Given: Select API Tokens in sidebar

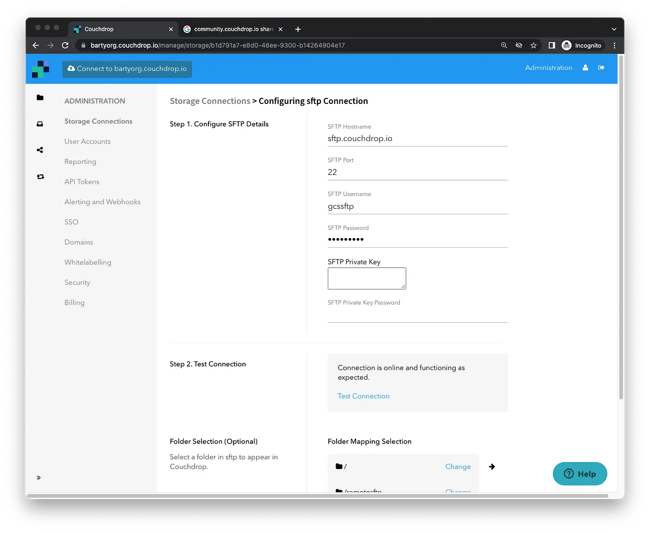Looking at the screenshot, I should (x=82, y=182).
